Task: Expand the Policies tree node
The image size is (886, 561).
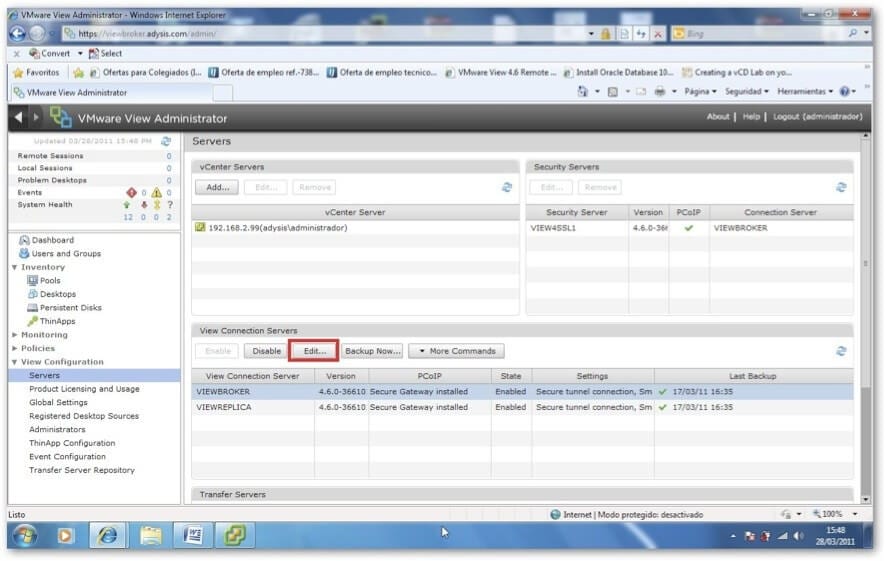Action: click(x=15, y=349)
